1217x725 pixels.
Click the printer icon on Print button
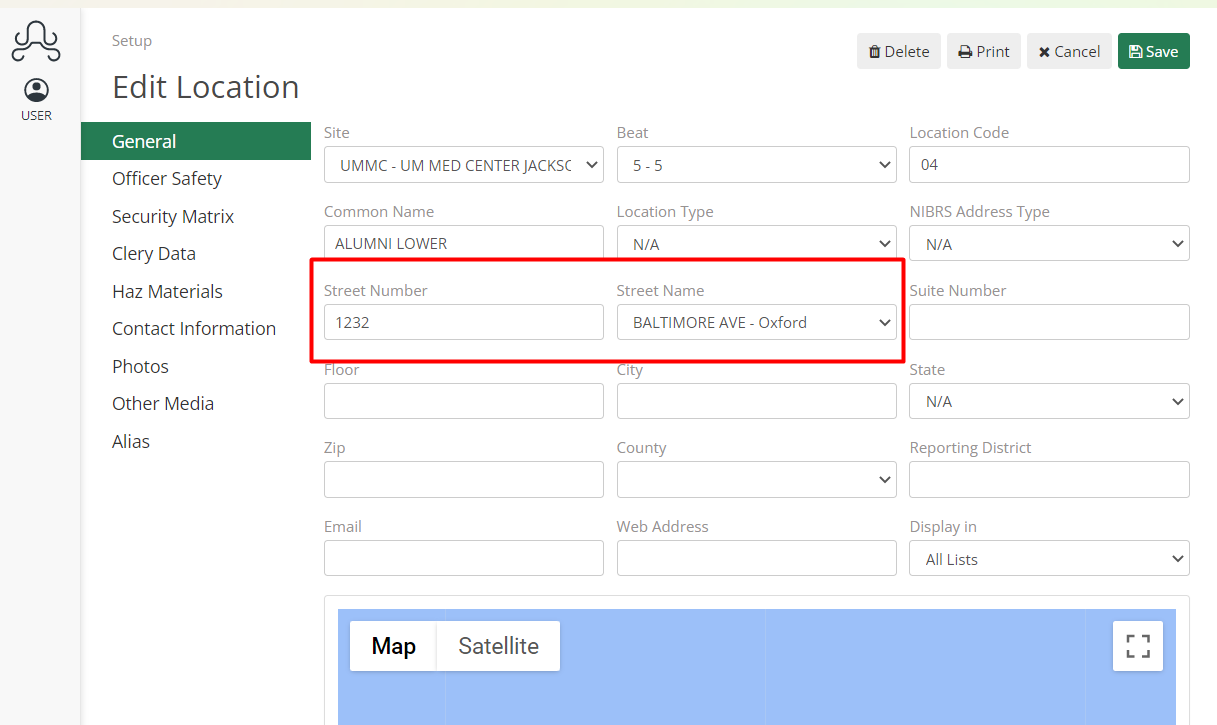[x=966, y=50]
